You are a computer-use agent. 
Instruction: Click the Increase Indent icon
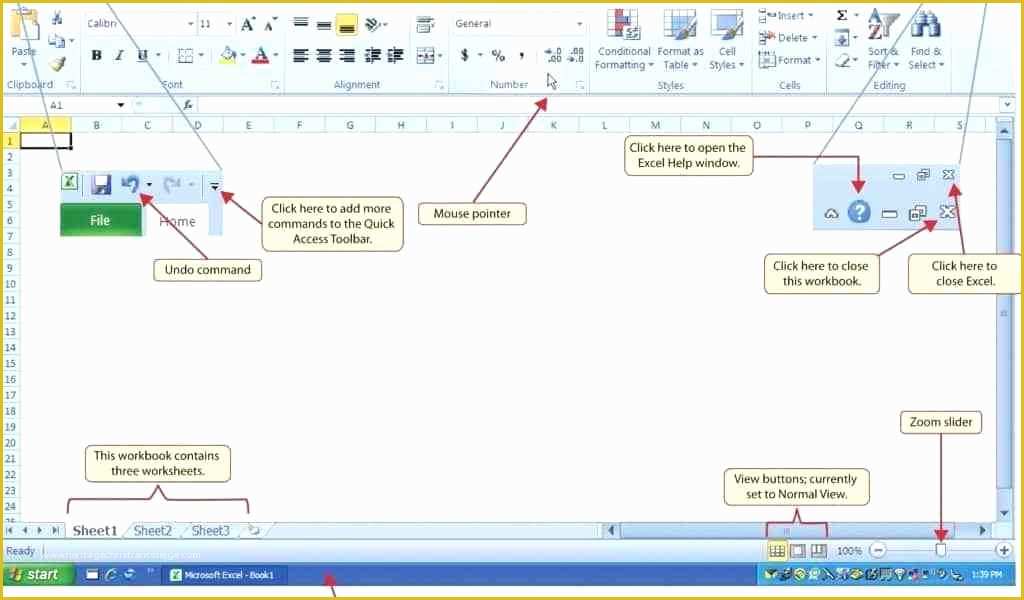395,55
